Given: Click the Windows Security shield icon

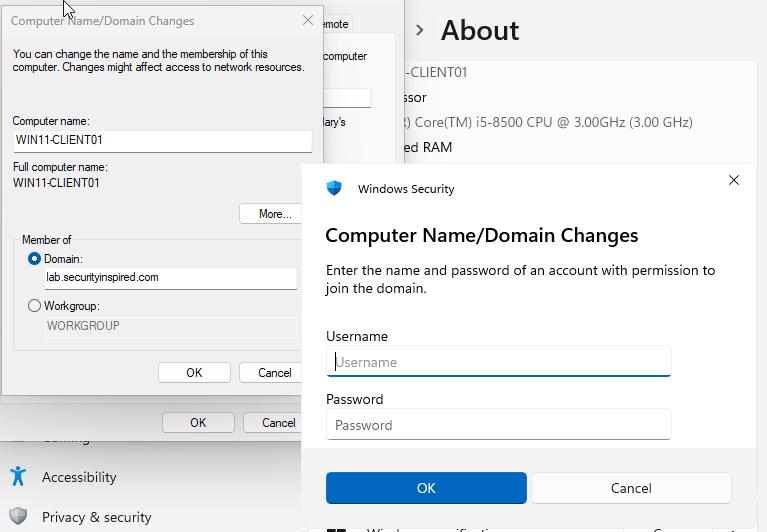Looking at the screenshot, I should pyautogui.click(x=334, y=188).
